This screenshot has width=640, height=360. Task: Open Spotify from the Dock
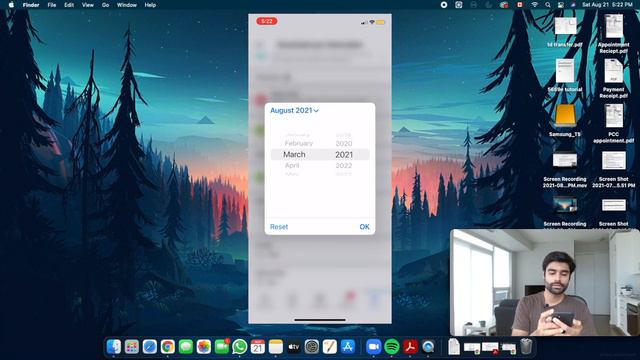click(x=392, y=347)
